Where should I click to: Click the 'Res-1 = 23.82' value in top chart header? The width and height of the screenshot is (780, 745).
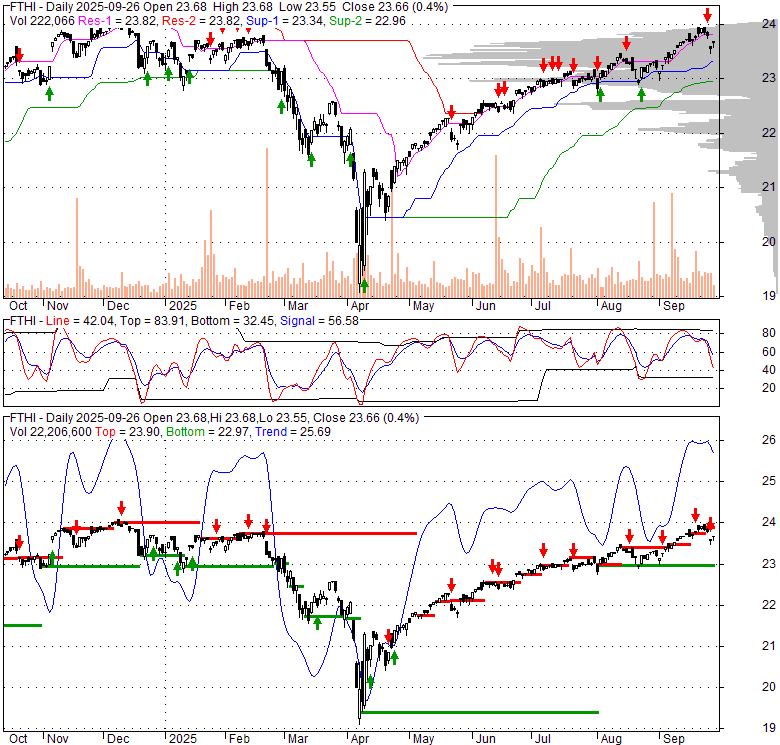118,21
